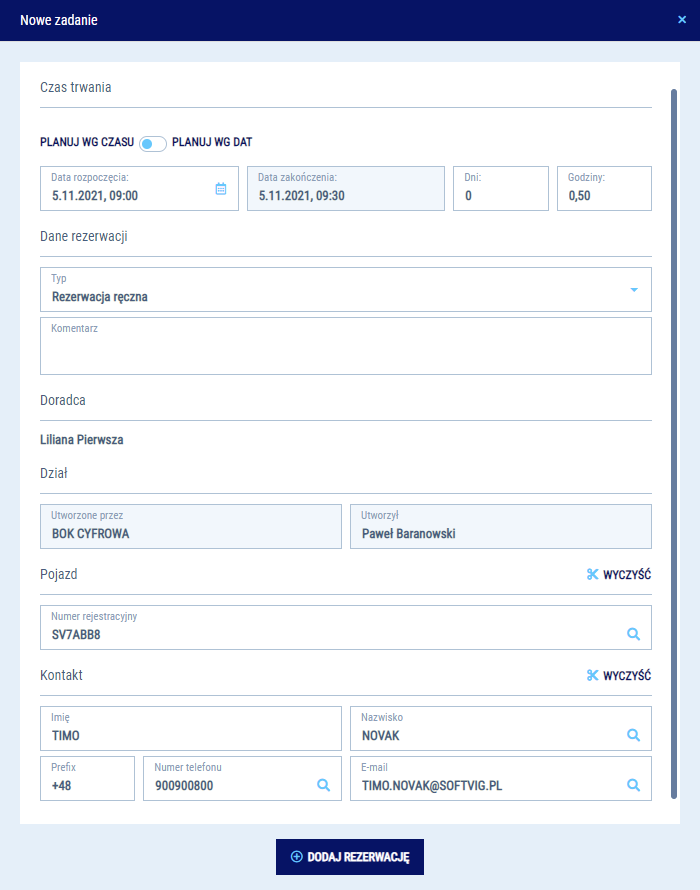Click the DODAJ REZERWACJĘ button

tap(350, 857)
